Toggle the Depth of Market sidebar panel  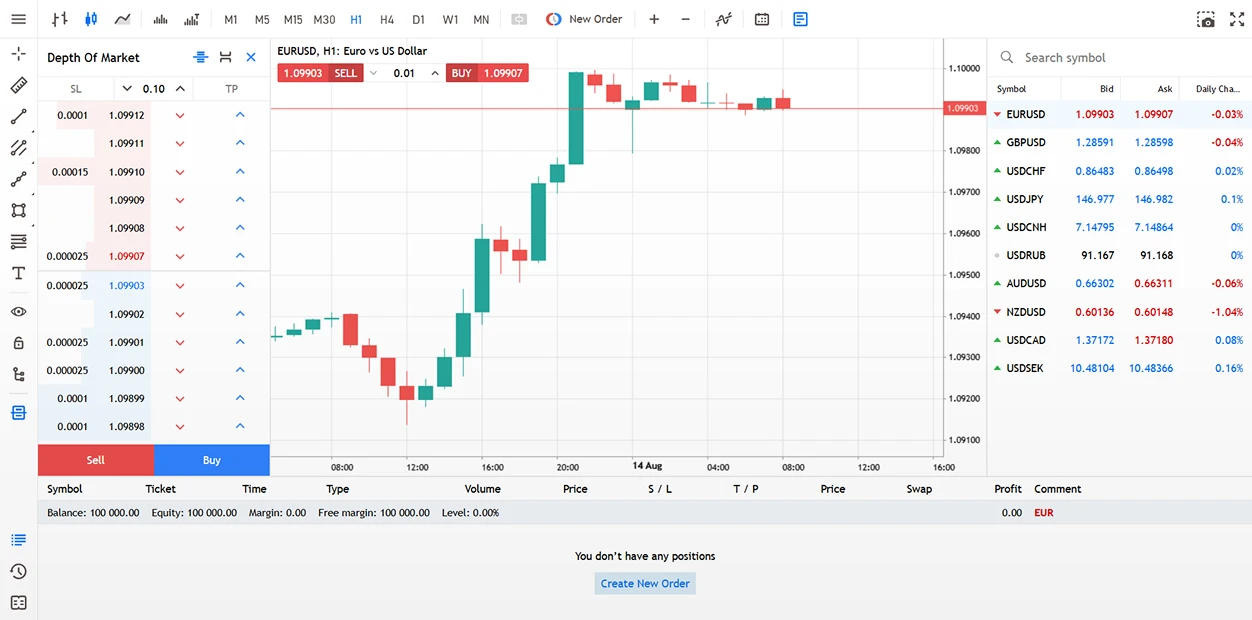click(x=18, y=412)
